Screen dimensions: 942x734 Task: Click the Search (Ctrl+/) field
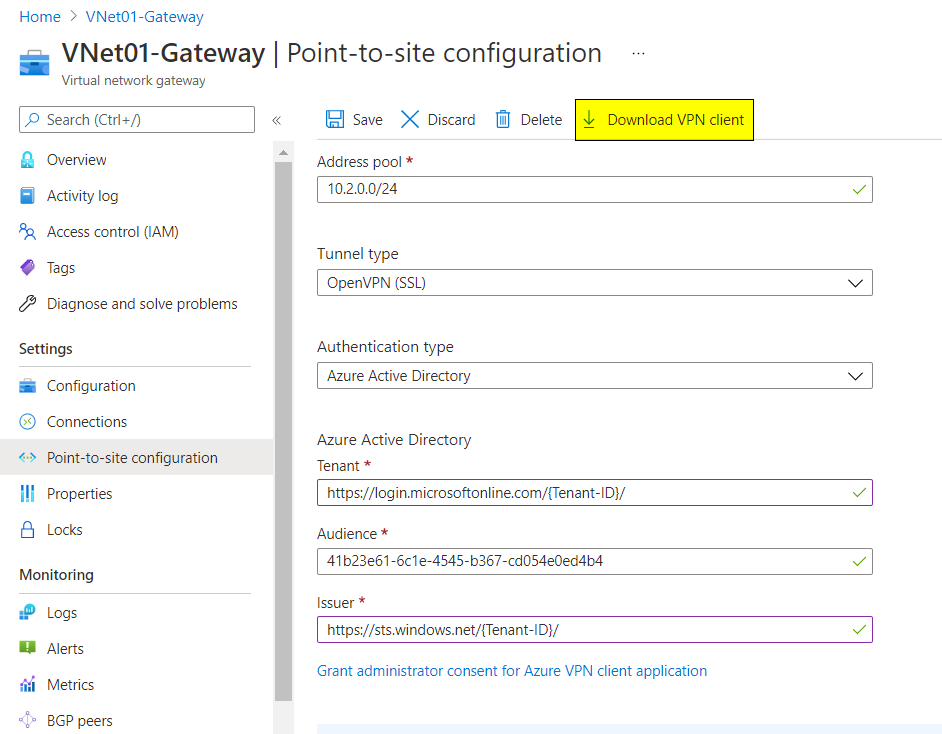(137, 120)
